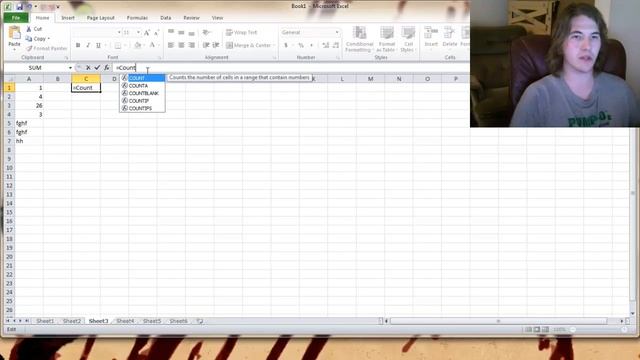Toggle Wrap Text
Viewport: 640px width, 360px height.
242,32
